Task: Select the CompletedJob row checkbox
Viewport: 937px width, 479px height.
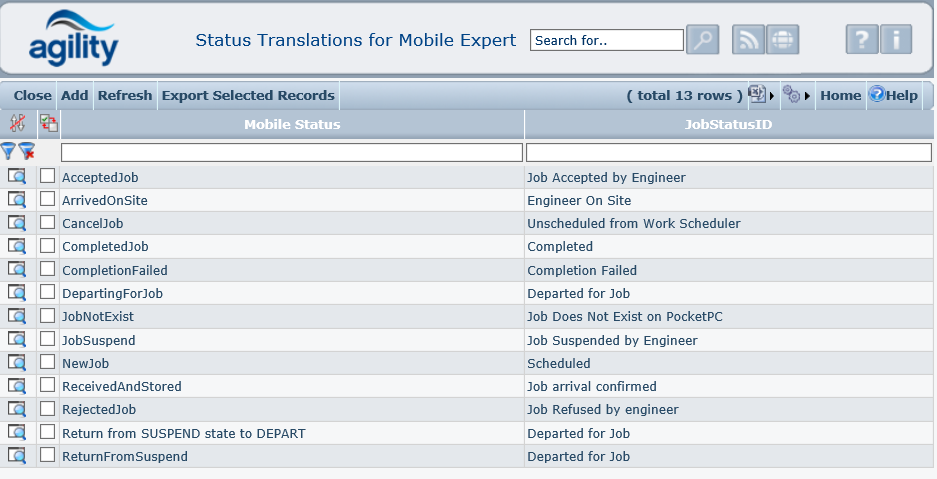Action: pos(48,246)
